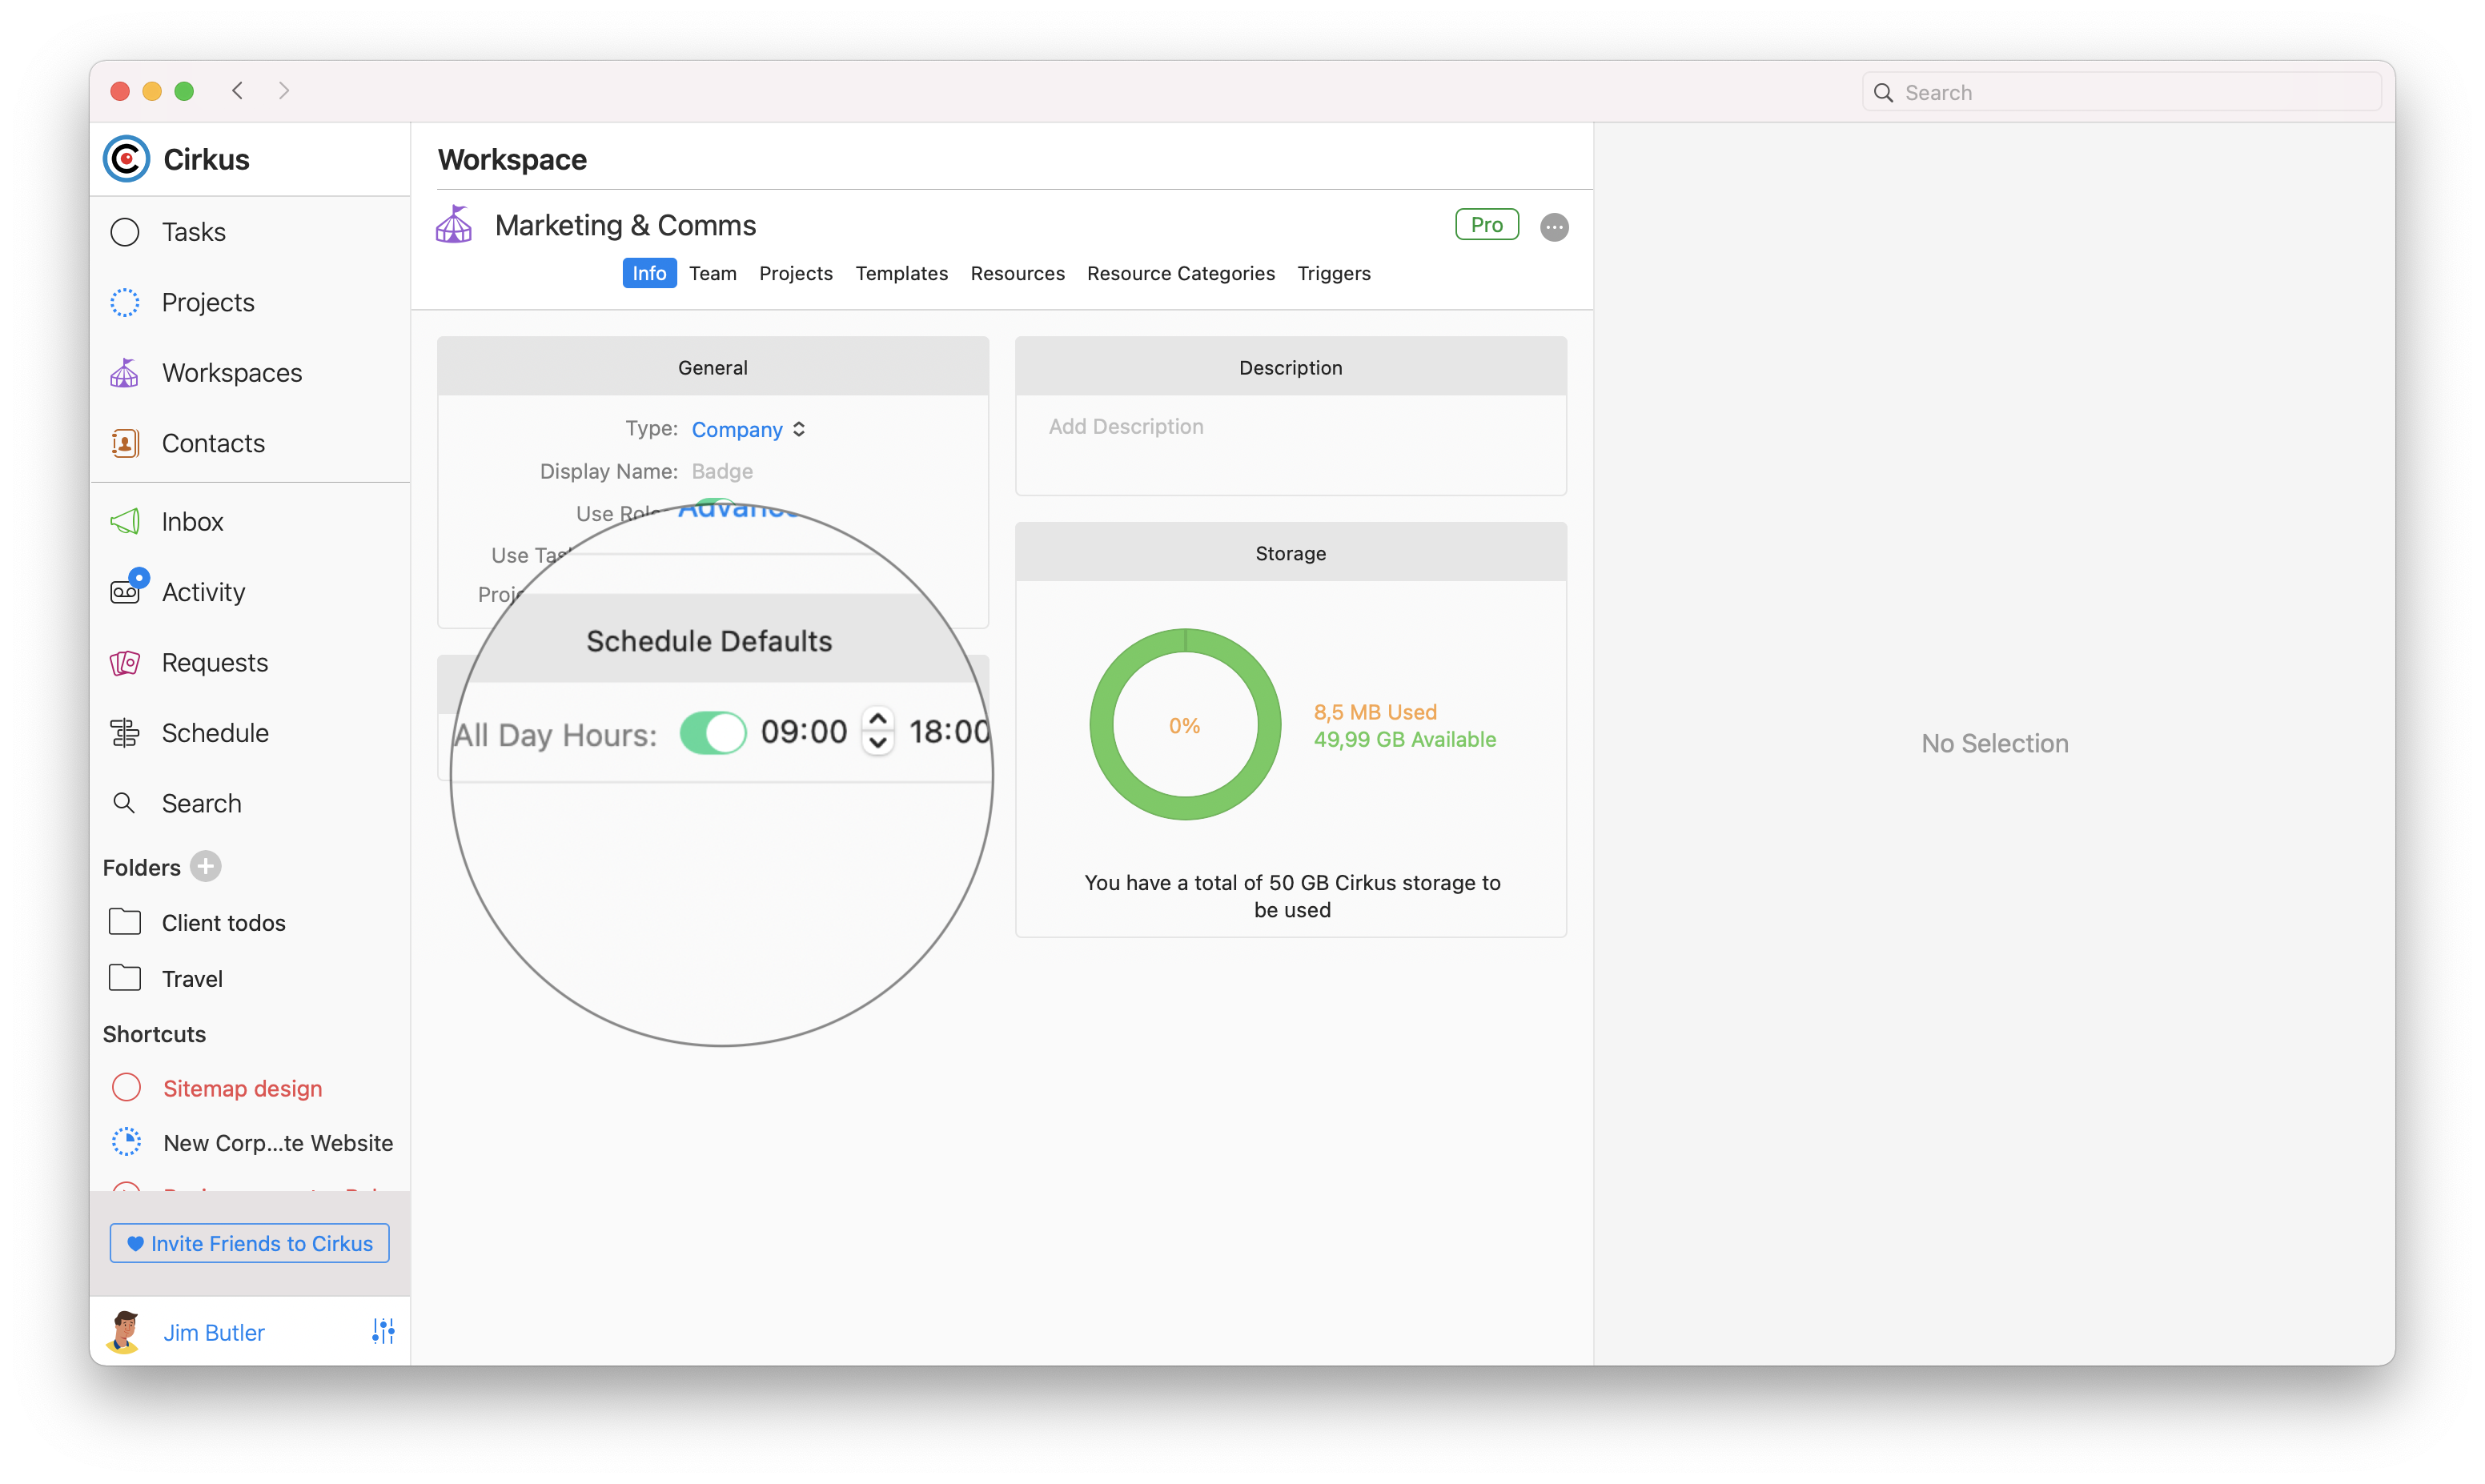The image size is (2485, 1484).
Task: Switch to the Team tab
Action: click(x=713, y=273)
